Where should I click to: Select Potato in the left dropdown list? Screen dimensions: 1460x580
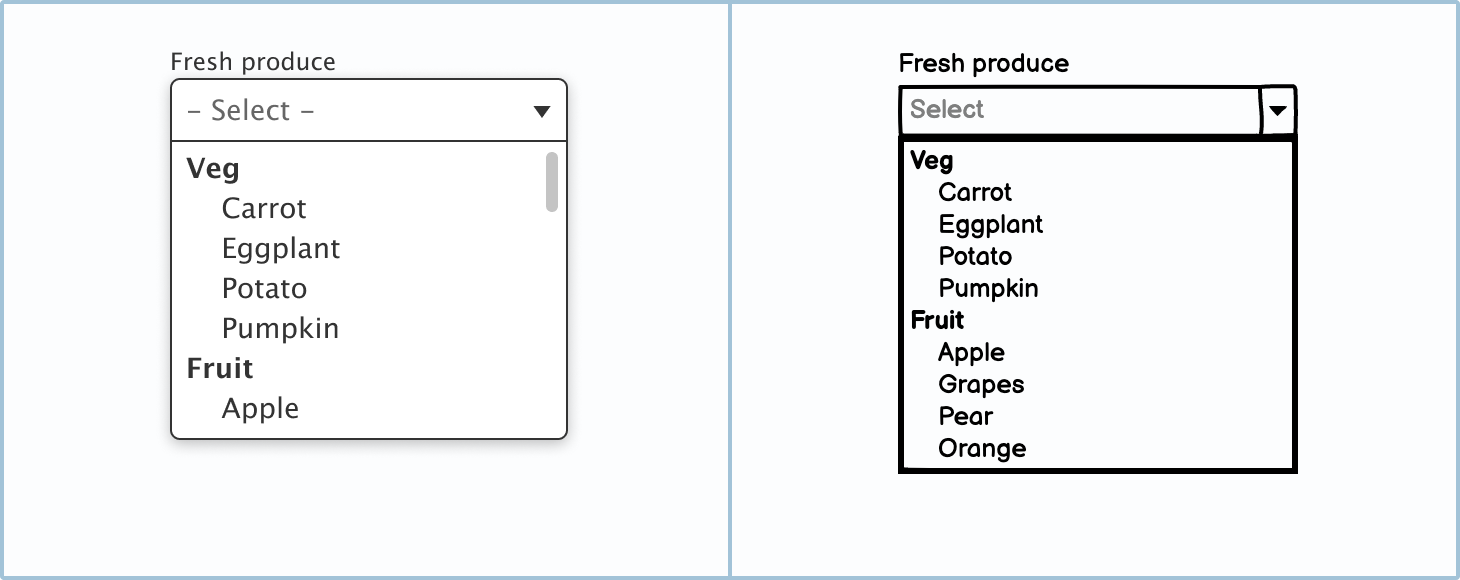click(263, 288)
